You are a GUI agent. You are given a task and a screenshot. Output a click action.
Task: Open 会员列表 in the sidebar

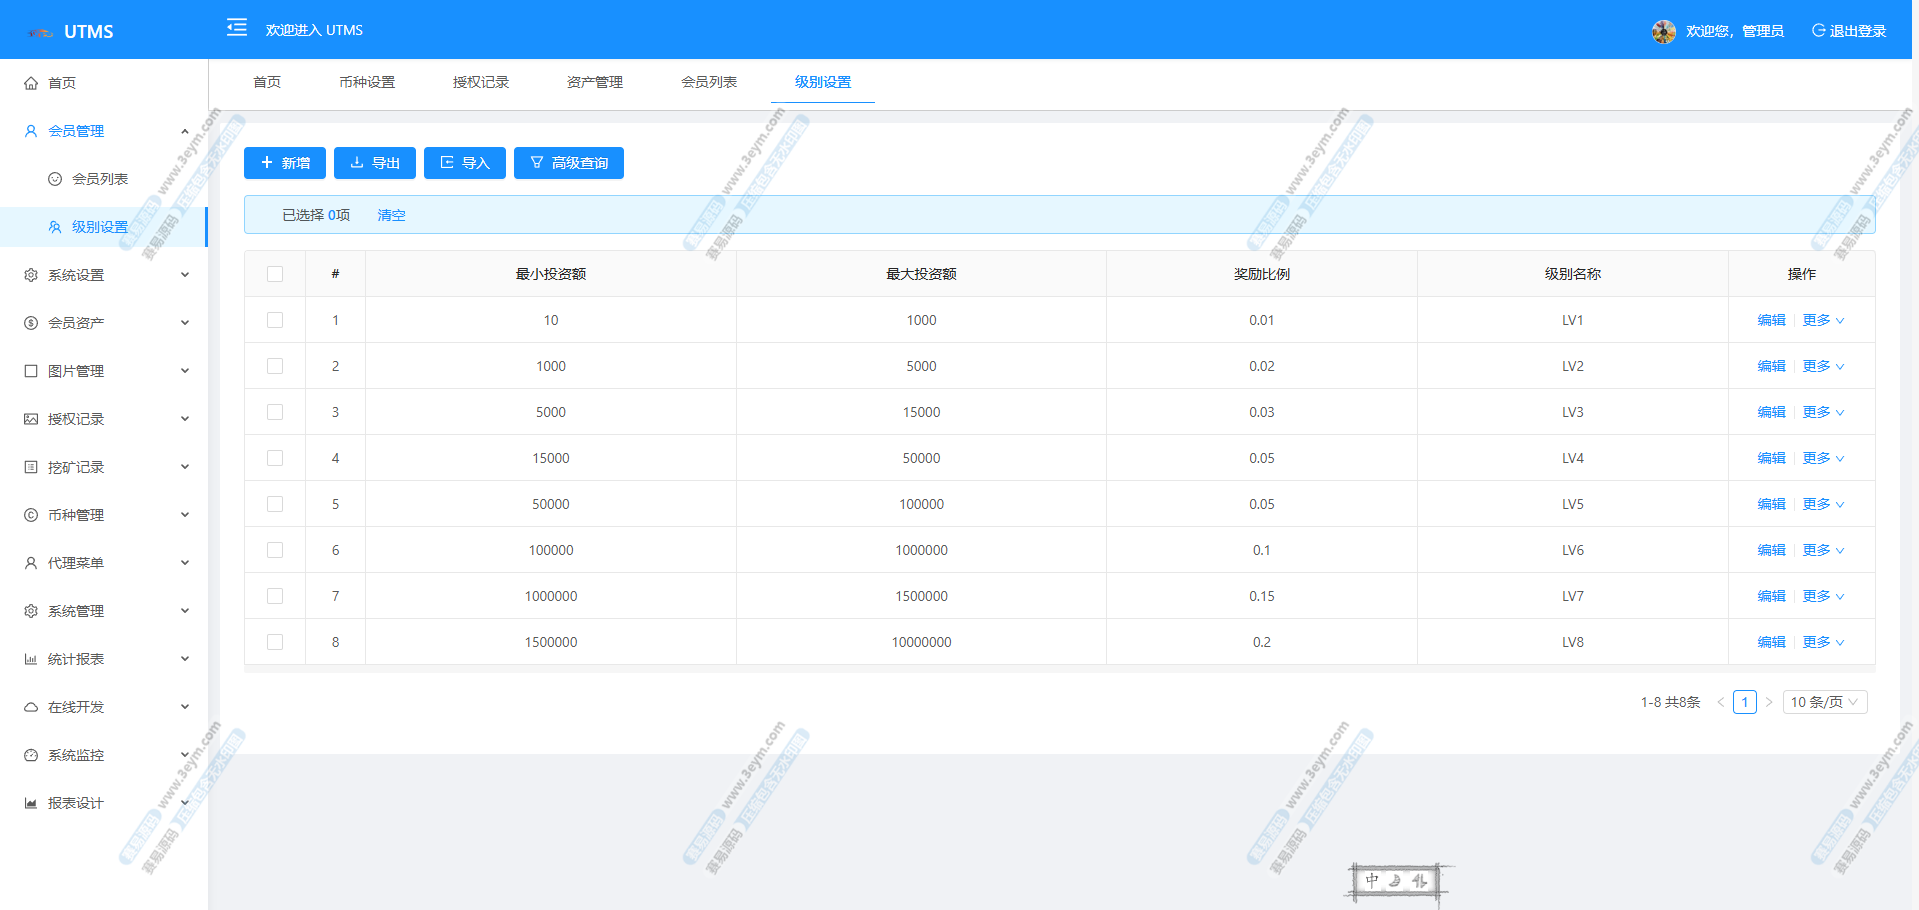click(x=100, y=179)
